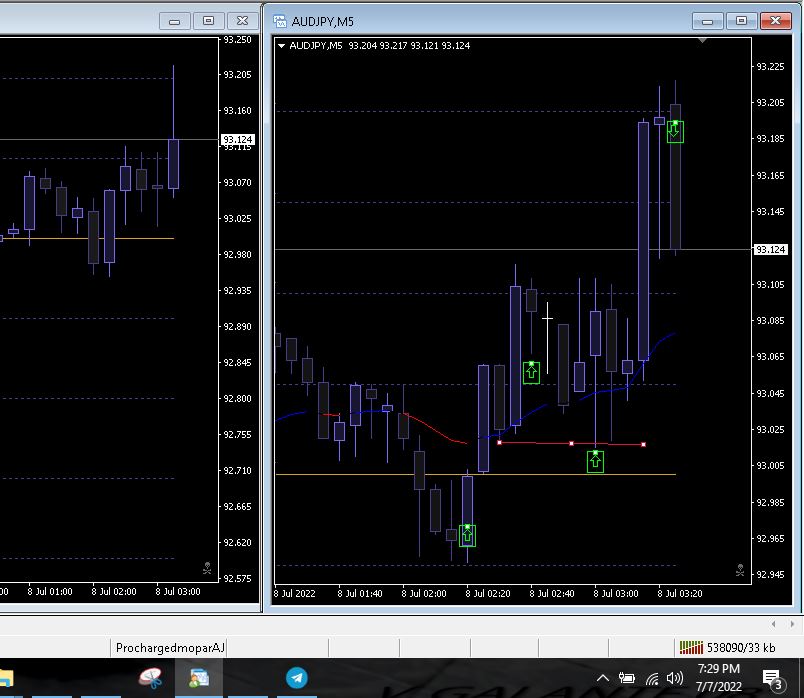Expand the hidden system tray icons chevron
This screenshot has width=804, height=698.
603,678
